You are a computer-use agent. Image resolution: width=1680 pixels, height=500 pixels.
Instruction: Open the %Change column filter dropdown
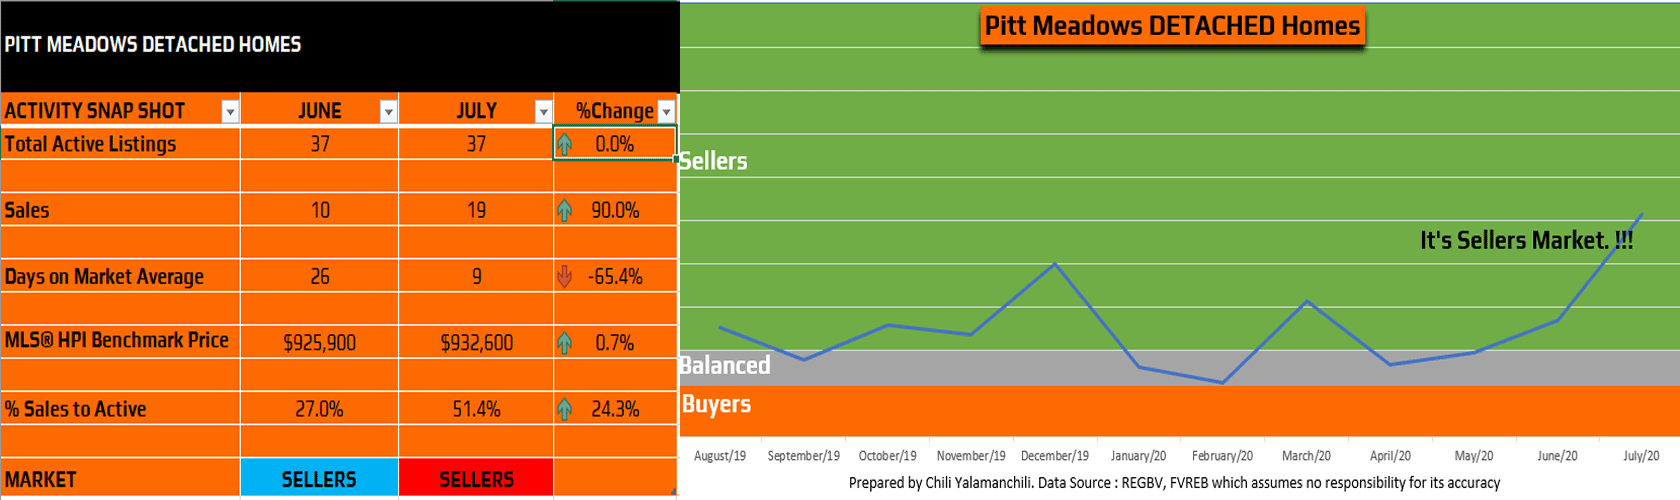pos(666,111)
